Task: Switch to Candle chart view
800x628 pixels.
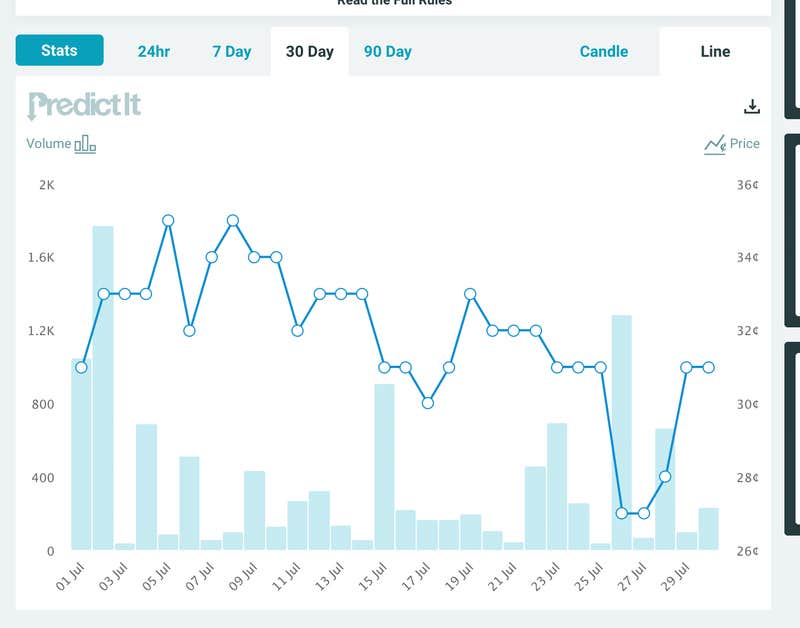Action: coord(604,51)
